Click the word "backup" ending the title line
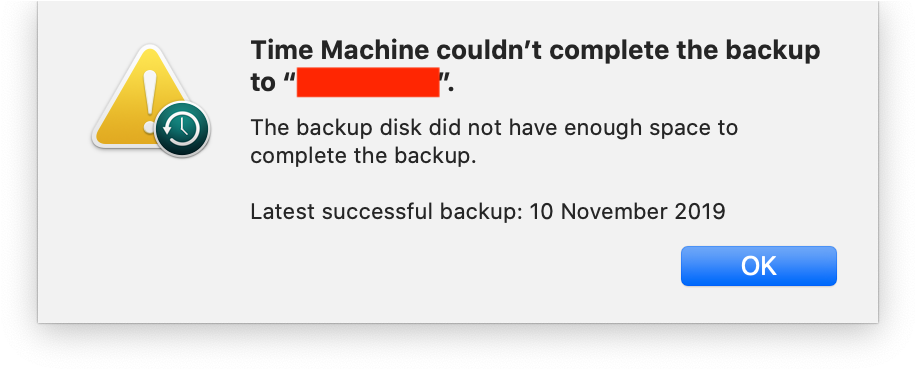The width and height of the screenshot is (915, 369). [x=773, y=53]
